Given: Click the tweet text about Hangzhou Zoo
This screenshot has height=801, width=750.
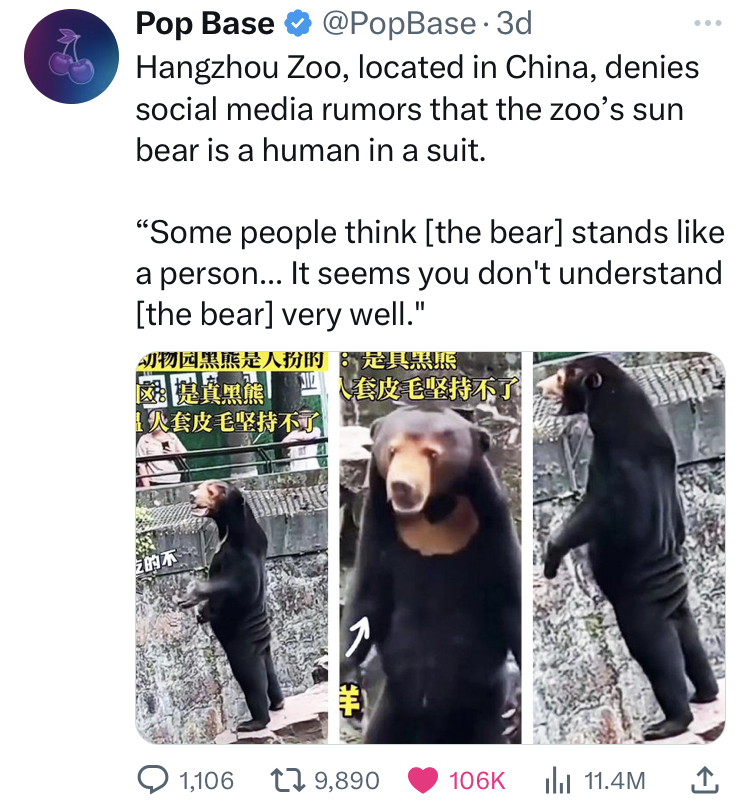Looking at the screenshot, I should click(417, 109).
